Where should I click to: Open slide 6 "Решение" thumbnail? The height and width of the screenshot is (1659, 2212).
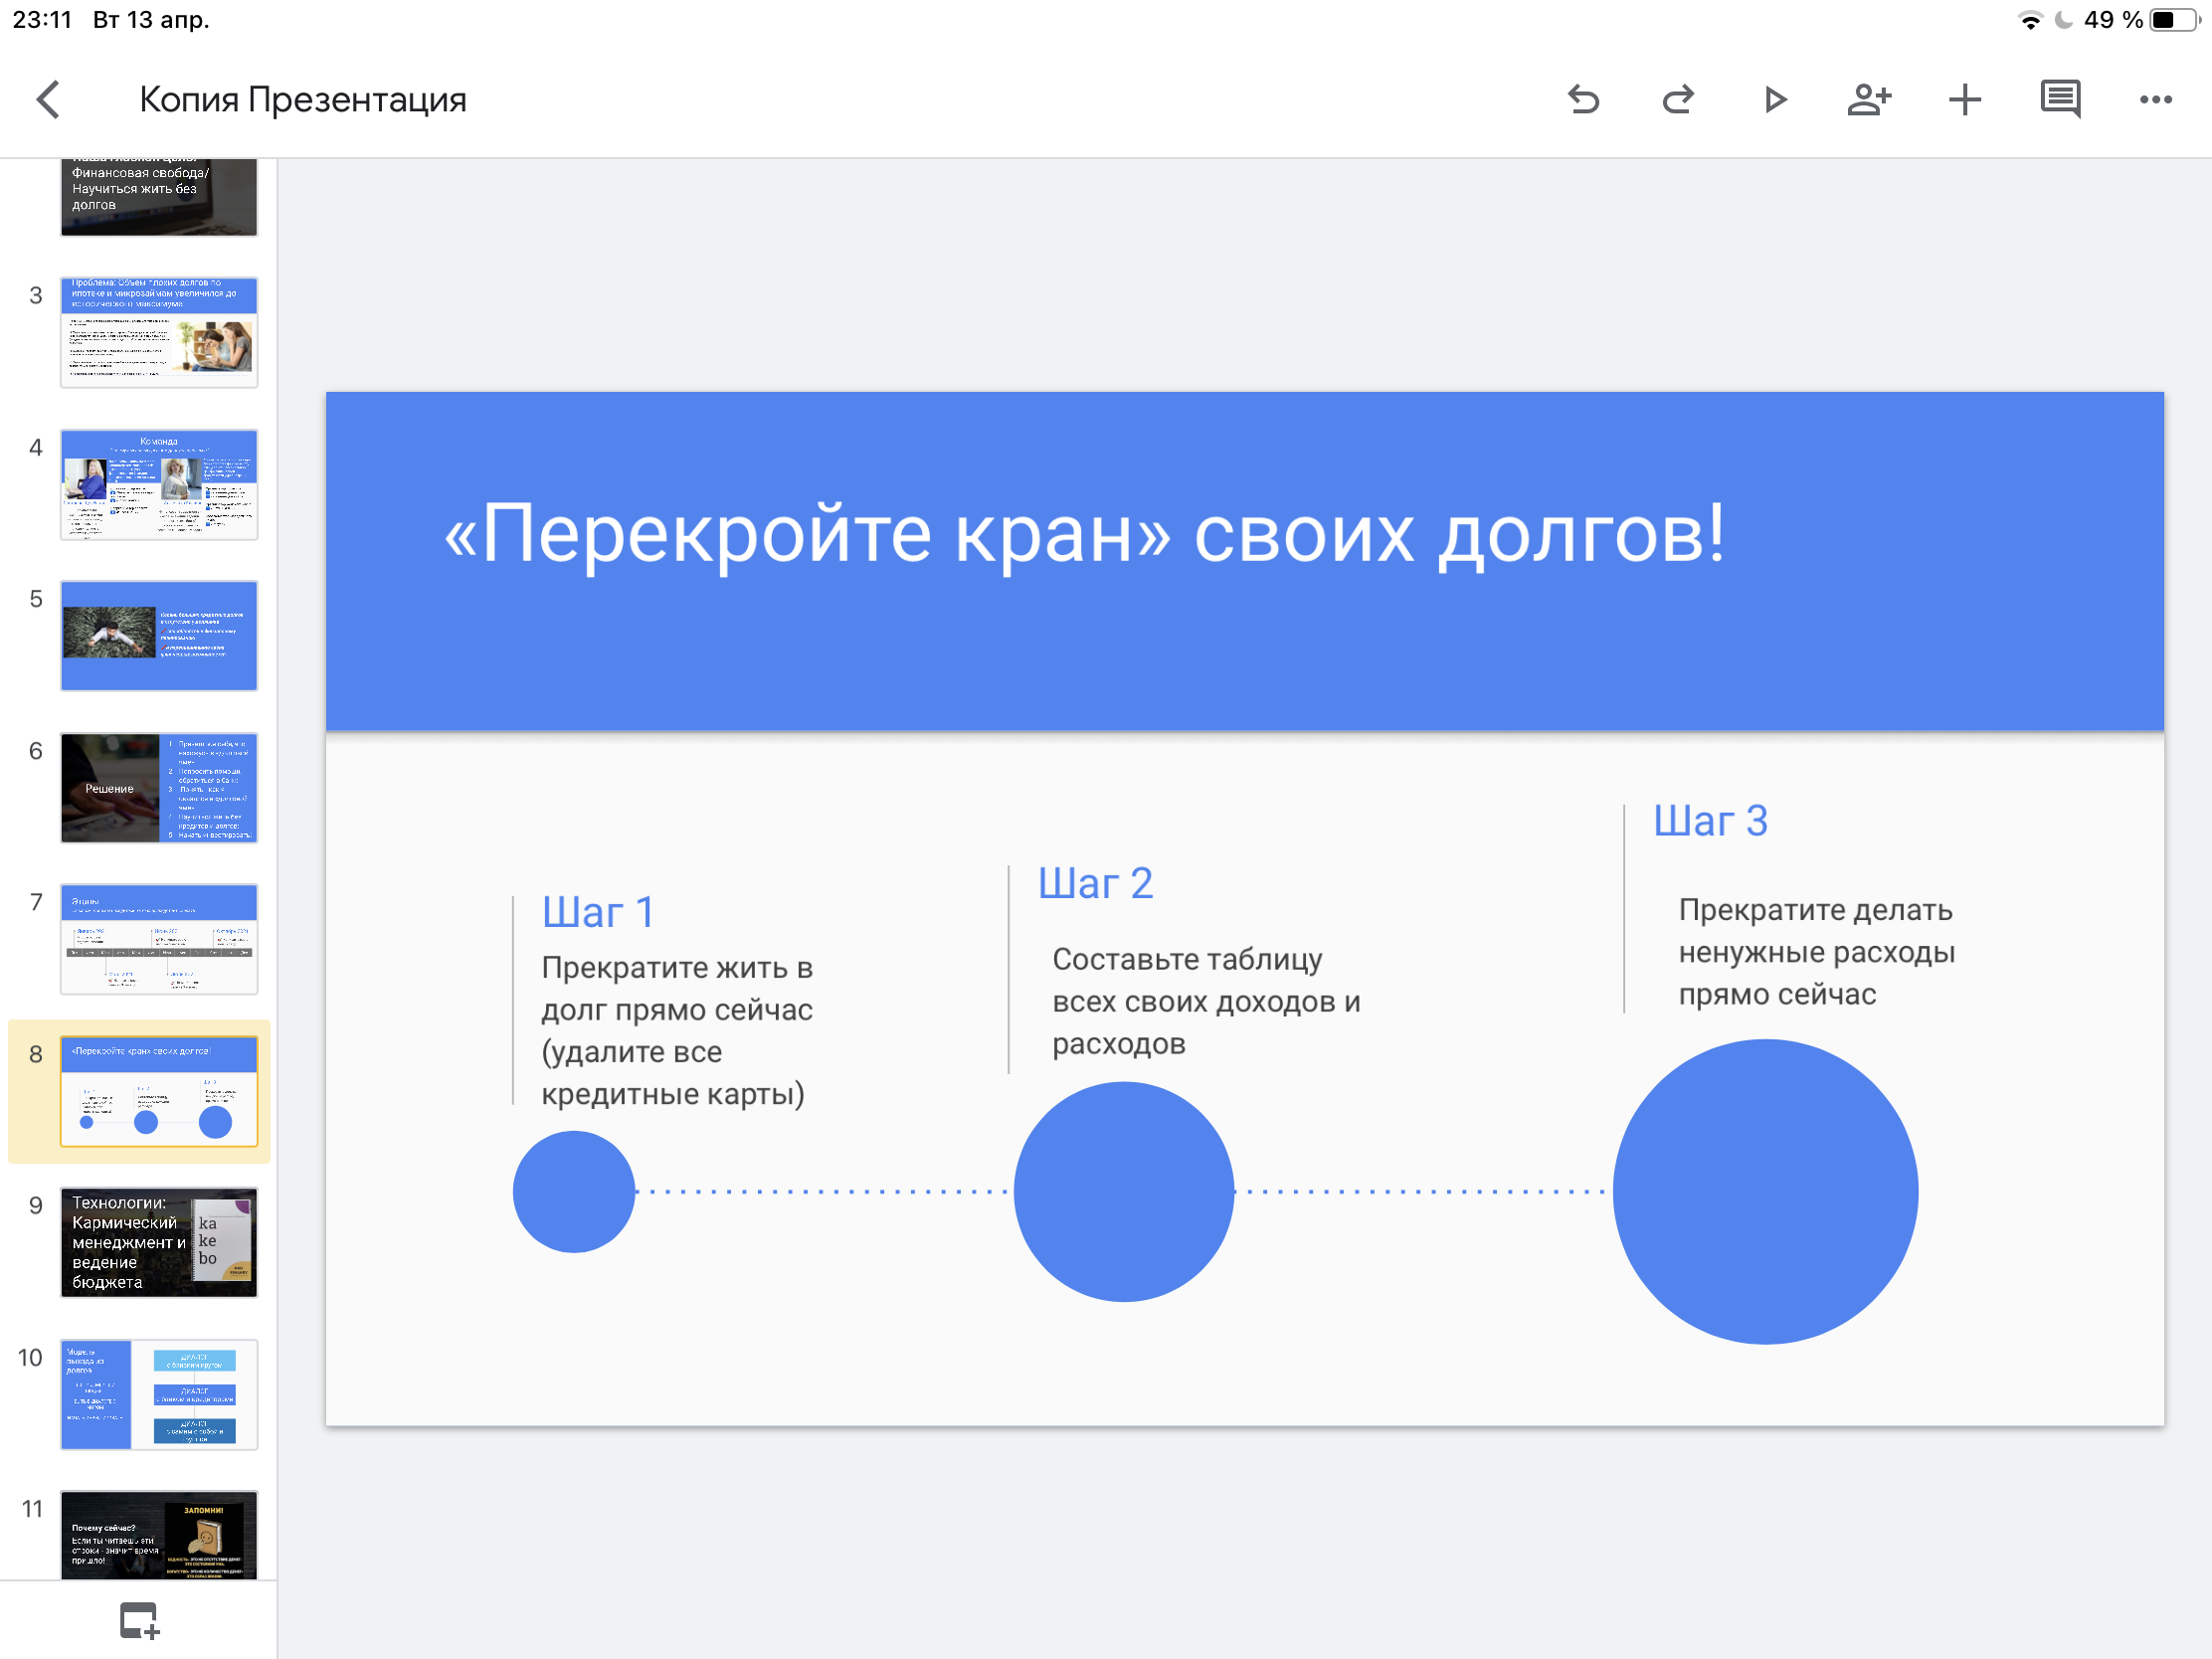click(x=159, y=788)
